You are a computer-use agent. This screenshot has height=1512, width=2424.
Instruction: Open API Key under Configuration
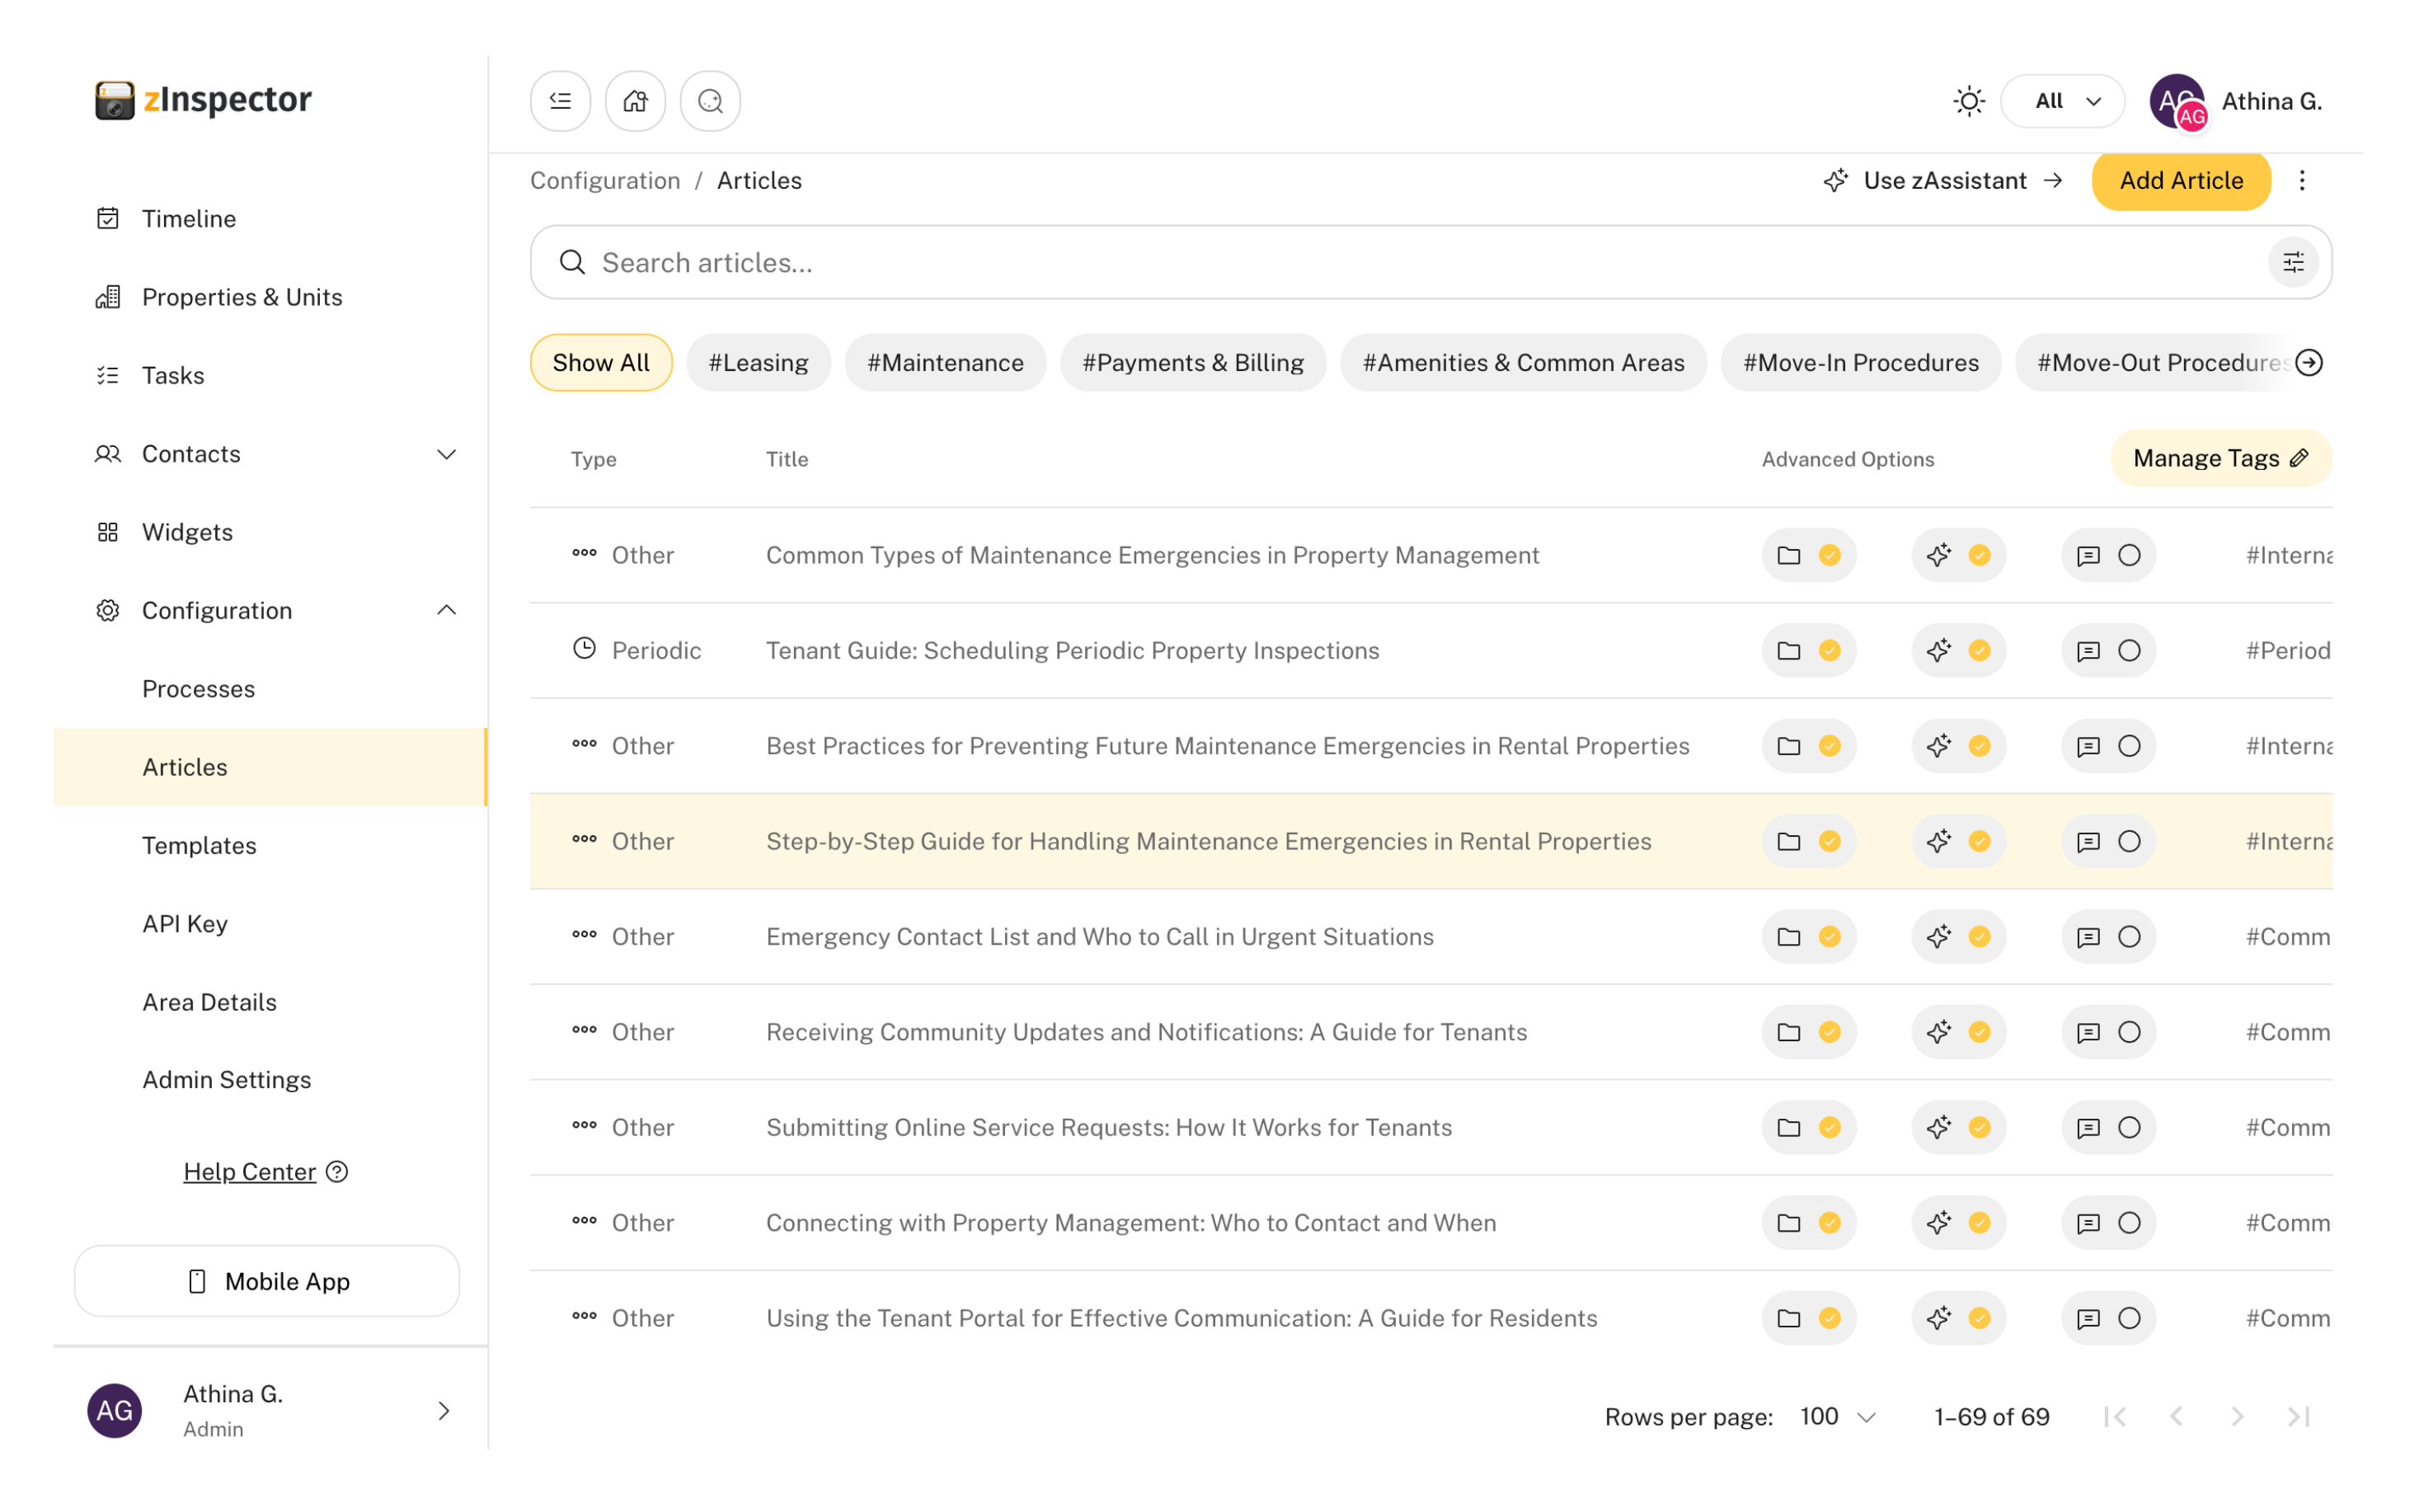point(185,925)
